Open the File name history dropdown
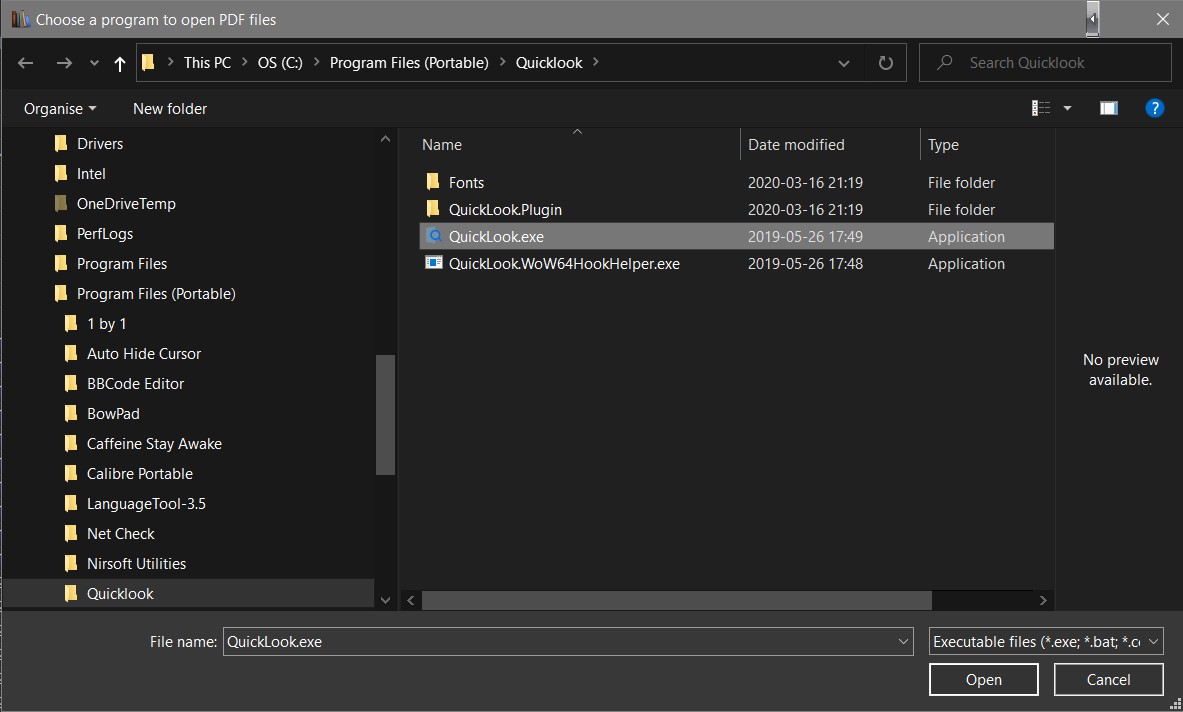 pos(903,642)
